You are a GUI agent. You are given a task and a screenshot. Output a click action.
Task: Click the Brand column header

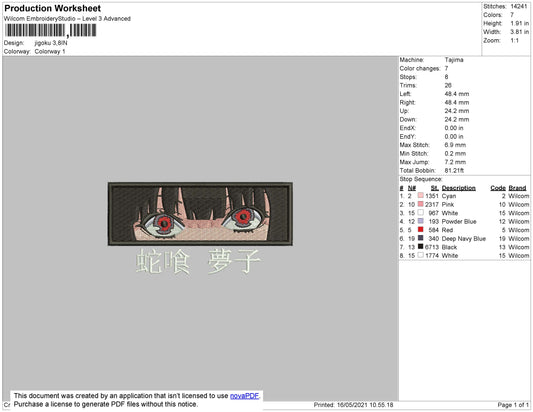pyautogui.click(x=517, y=188)
